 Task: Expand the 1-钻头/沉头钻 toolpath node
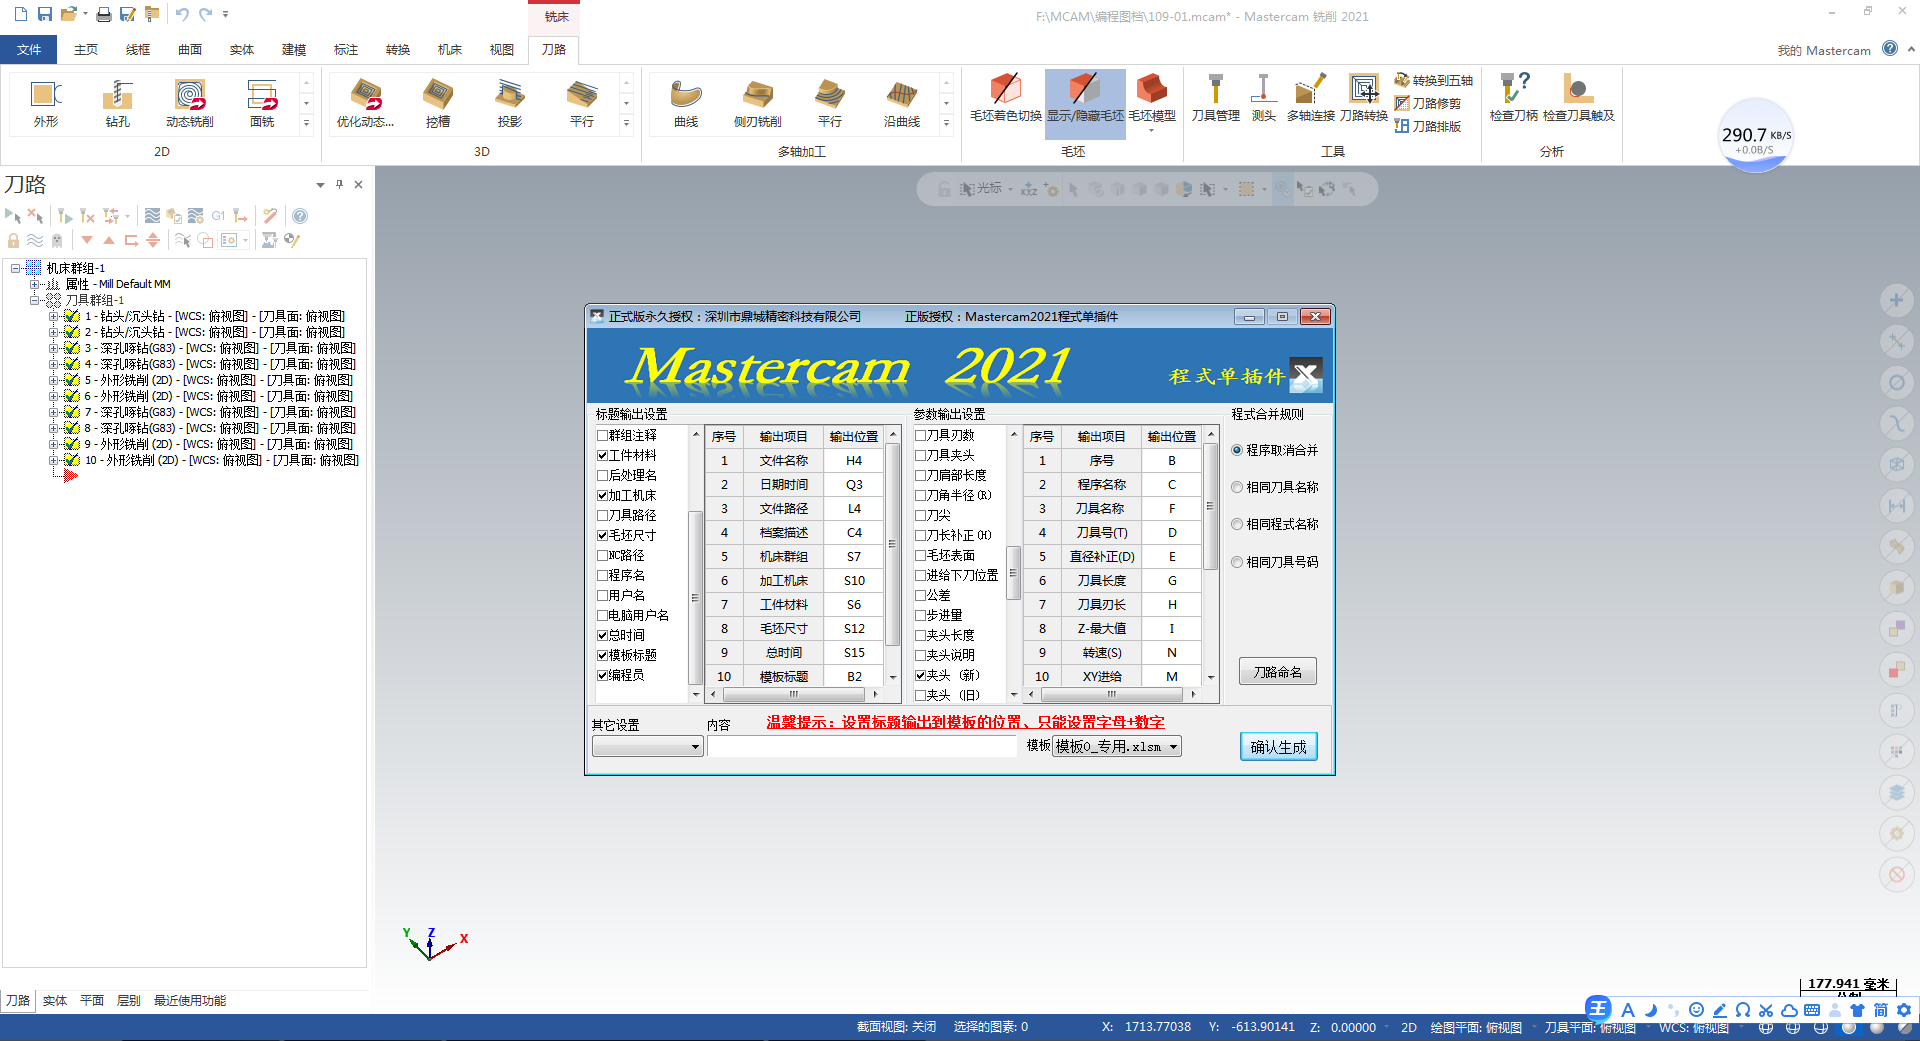[x=55, y=316]
